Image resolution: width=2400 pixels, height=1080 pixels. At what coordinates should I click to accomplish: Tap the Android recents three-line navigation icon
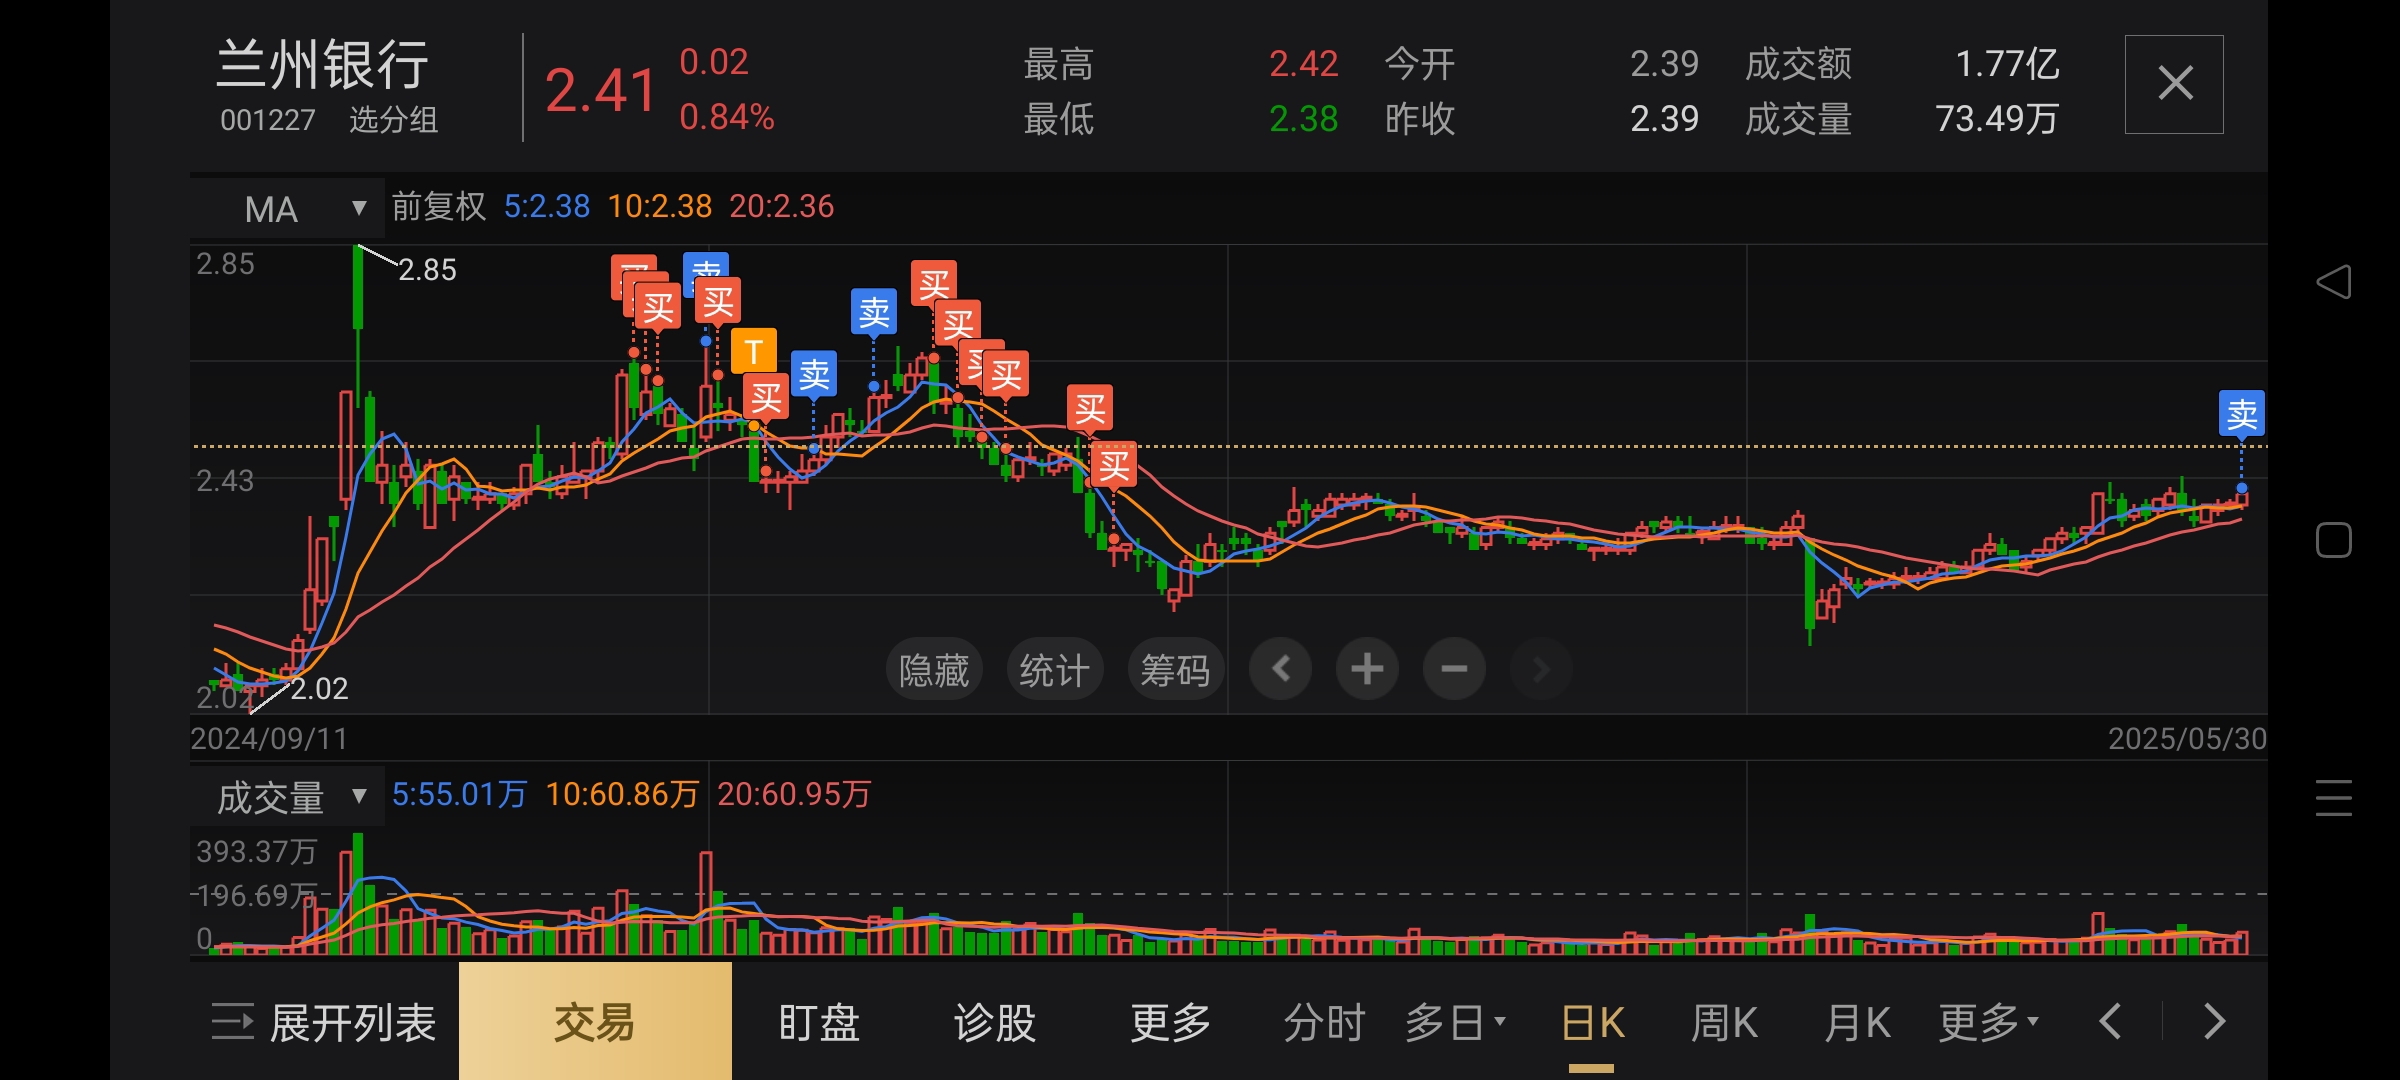2334,798
